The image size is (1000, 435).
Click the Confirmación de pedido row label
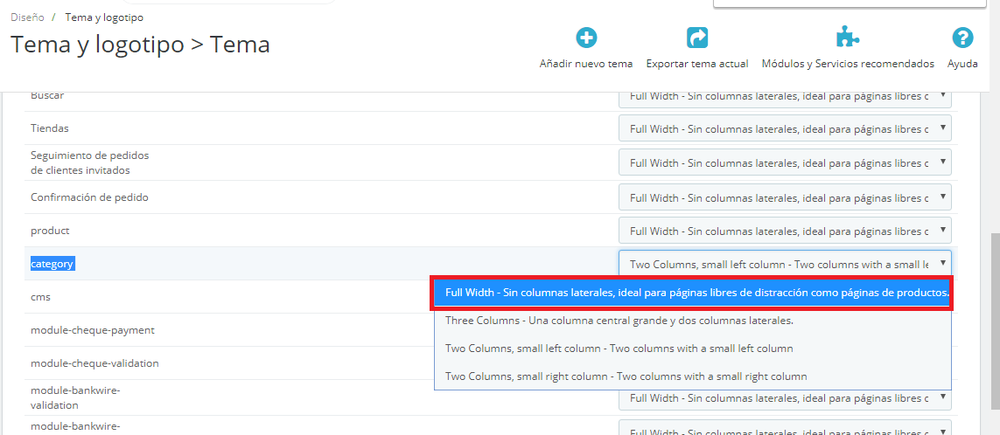[89, 198]
